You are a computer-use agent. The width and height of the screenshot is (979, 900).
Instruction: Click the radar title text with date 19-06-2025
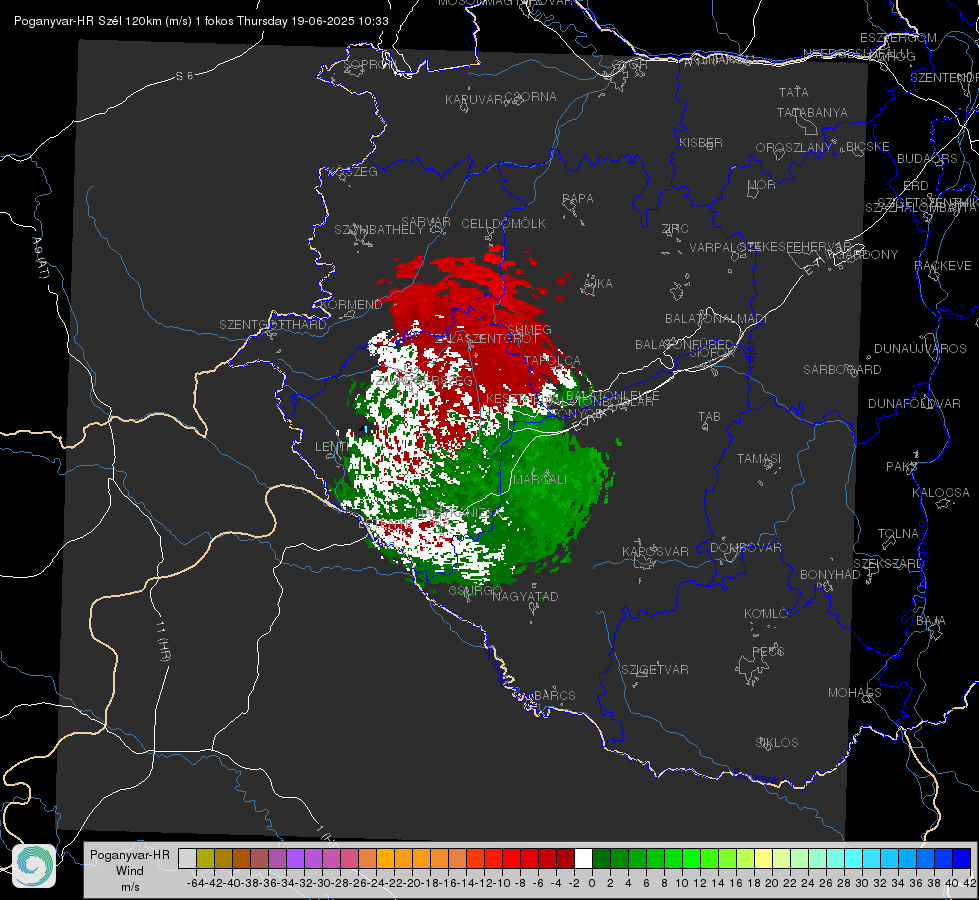pyautogui.click(x=201, y=21)
